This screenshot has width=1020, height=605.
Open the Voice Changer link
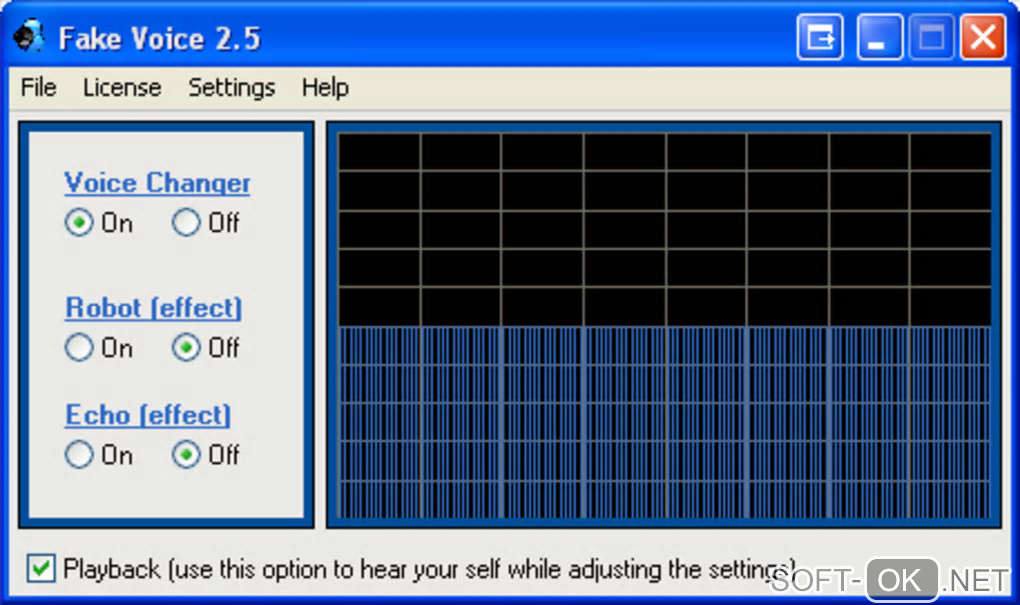click(157, 183)
